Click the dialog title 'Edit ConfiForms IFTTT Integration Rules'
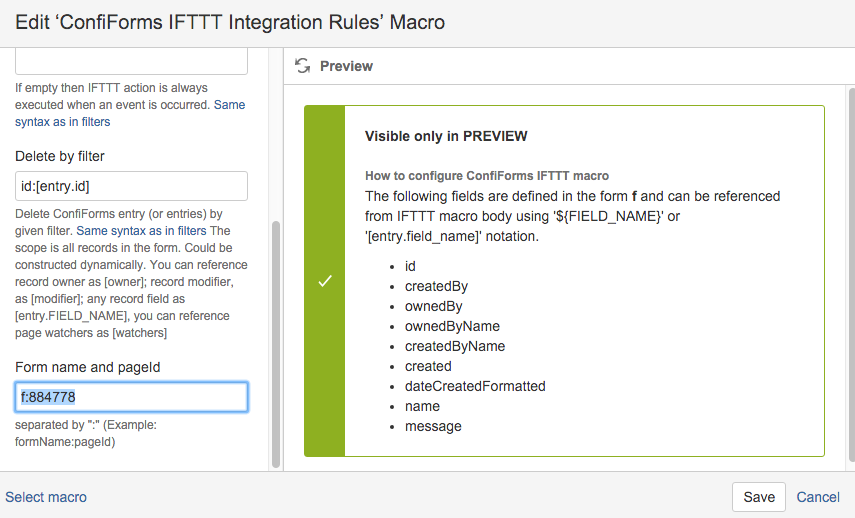The width and height of the screenshot is (855, 518). click(x=230, y=22)
